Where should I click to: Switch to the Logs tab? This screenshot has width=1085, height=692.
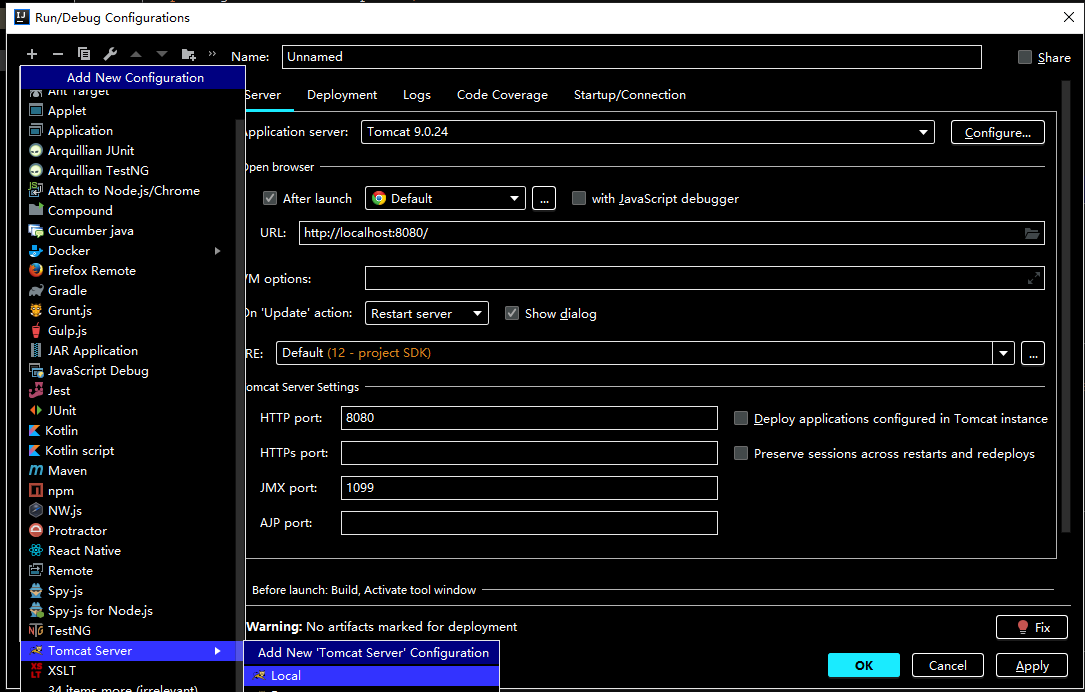417,95
